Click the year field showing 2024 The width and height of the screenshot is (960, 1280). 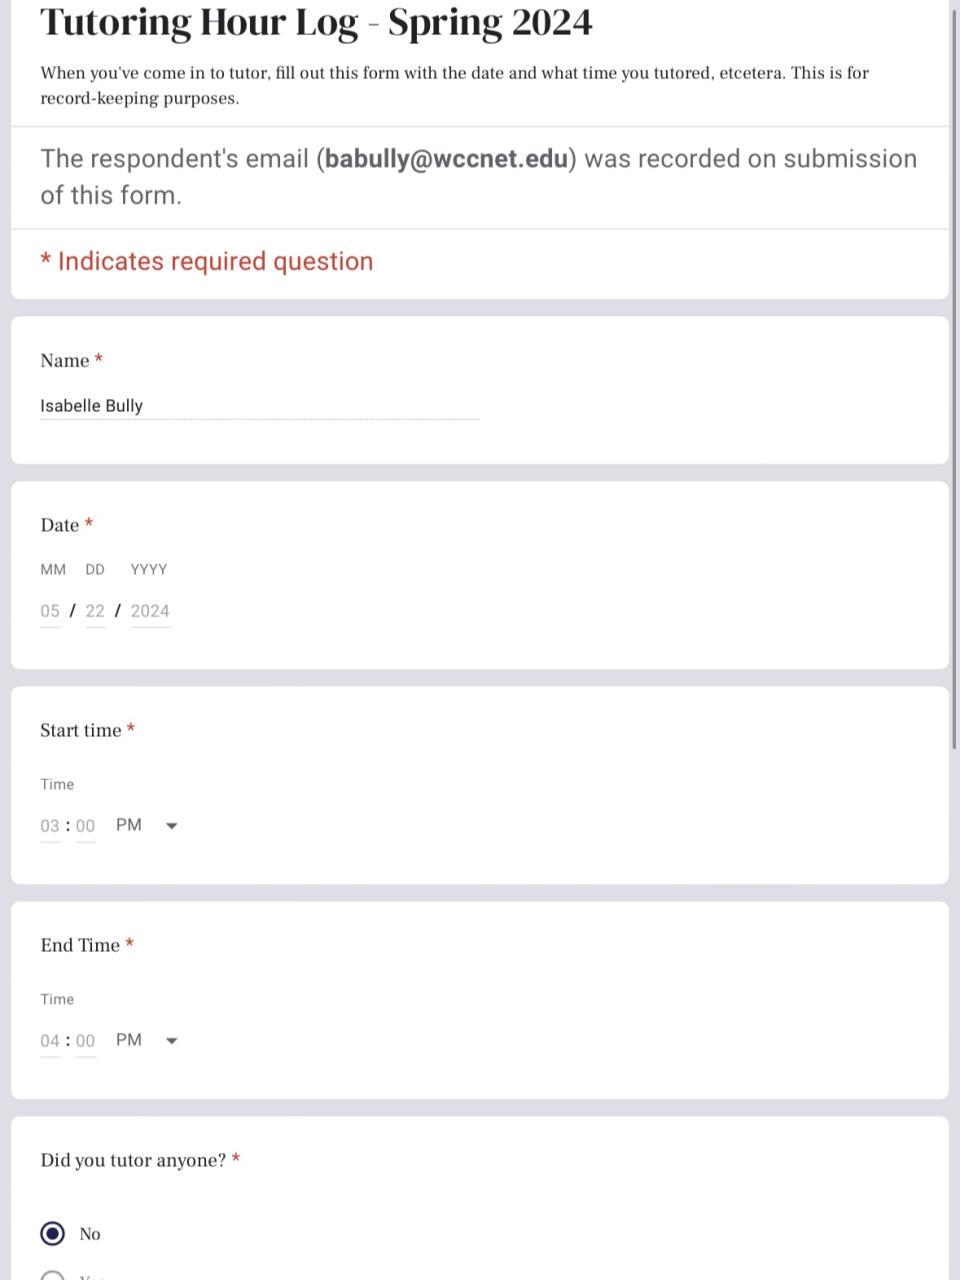150,611
